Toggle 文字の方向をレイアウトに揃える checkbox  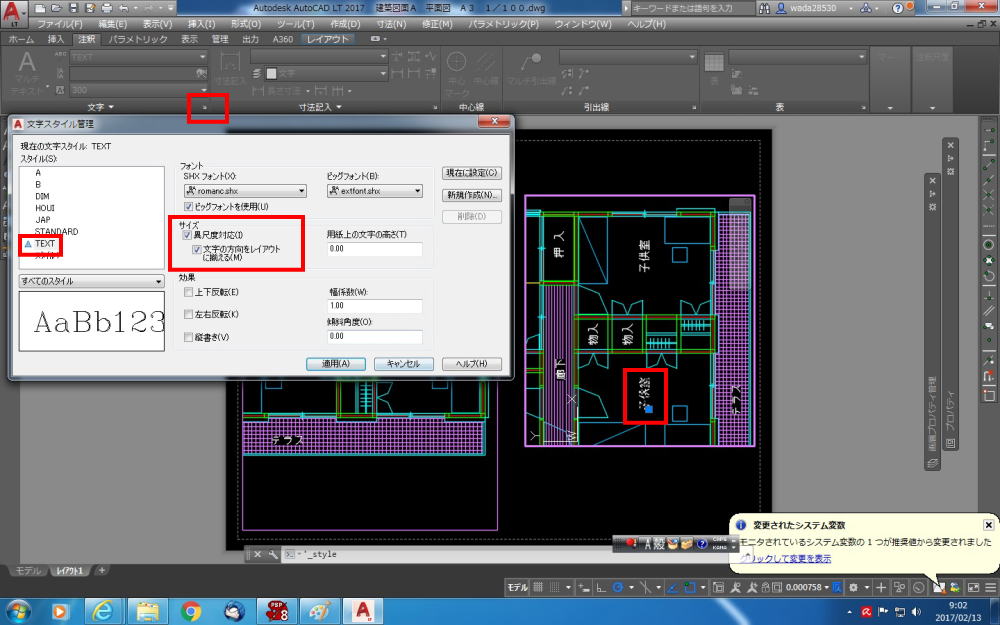(197, 249)
